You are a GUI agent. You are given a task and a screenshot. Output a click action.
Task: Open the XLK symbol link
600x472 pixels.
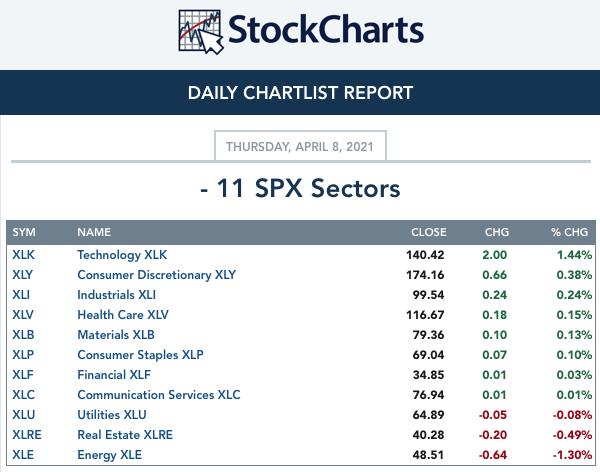tap(23, 255)
